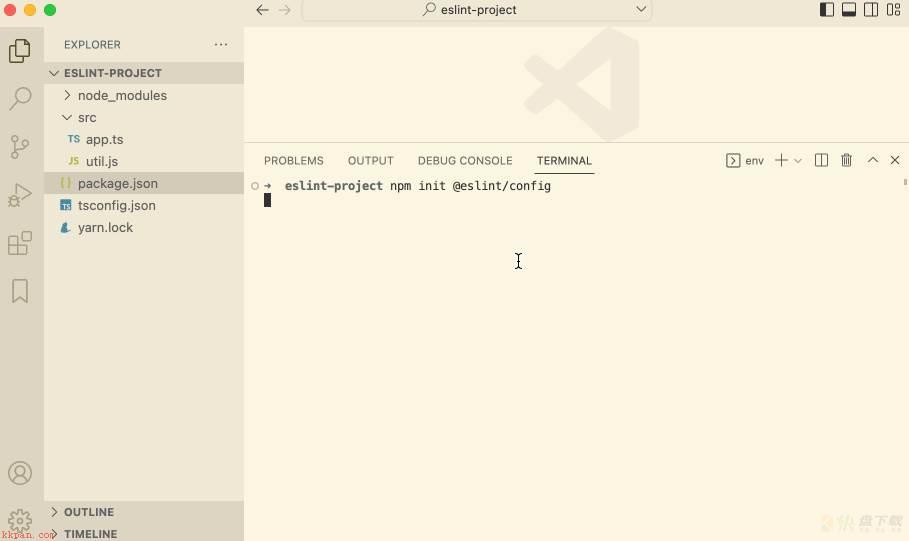909x541 pixels.
Task: Switch to the PROBLEMS tab
Action: click(x=293, y=161)
